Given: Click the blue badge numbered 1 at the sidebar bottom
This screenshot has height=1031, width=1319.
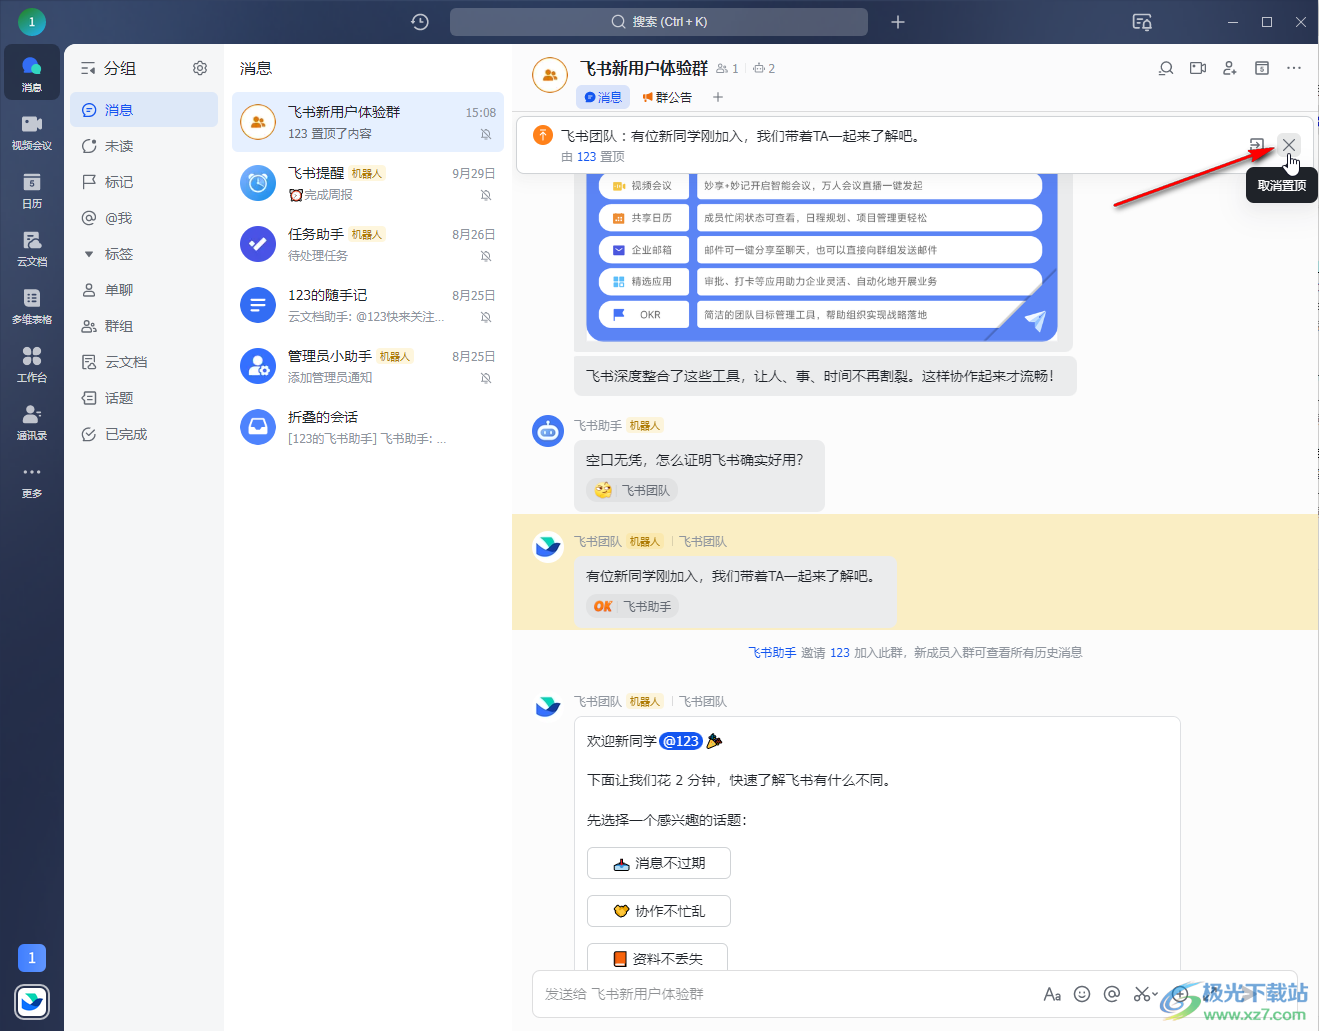Looking at the screenshot, I should [x=32, y=958].
